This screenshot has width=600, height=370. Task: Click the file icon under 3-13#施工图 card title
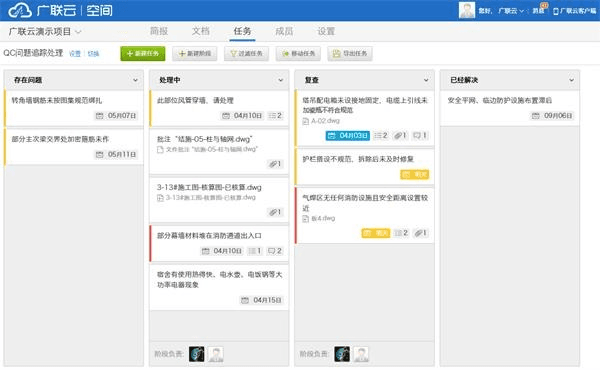(x=160, y=198)
